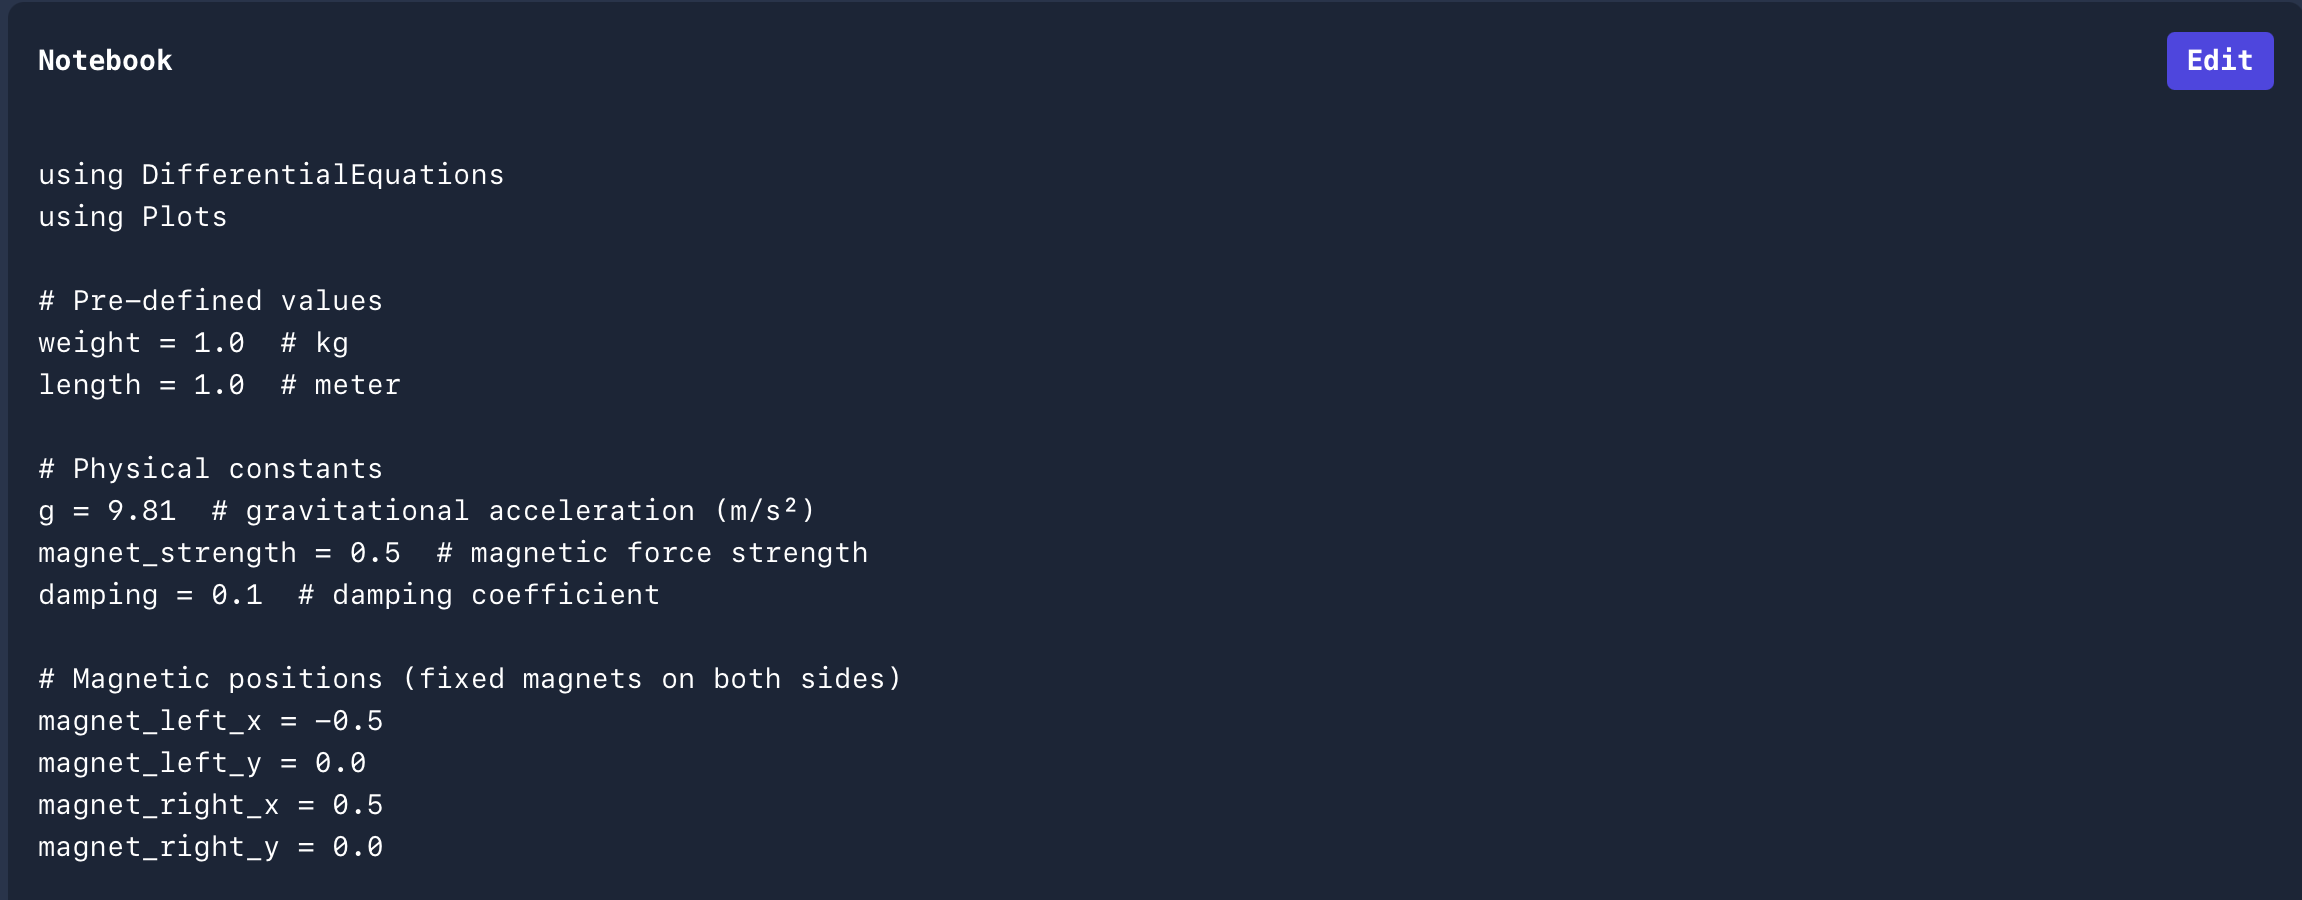This screenshot has height=900, width=2302.
Task: Select the "# Magnetic positions" comment line
Action: [470, 679]
